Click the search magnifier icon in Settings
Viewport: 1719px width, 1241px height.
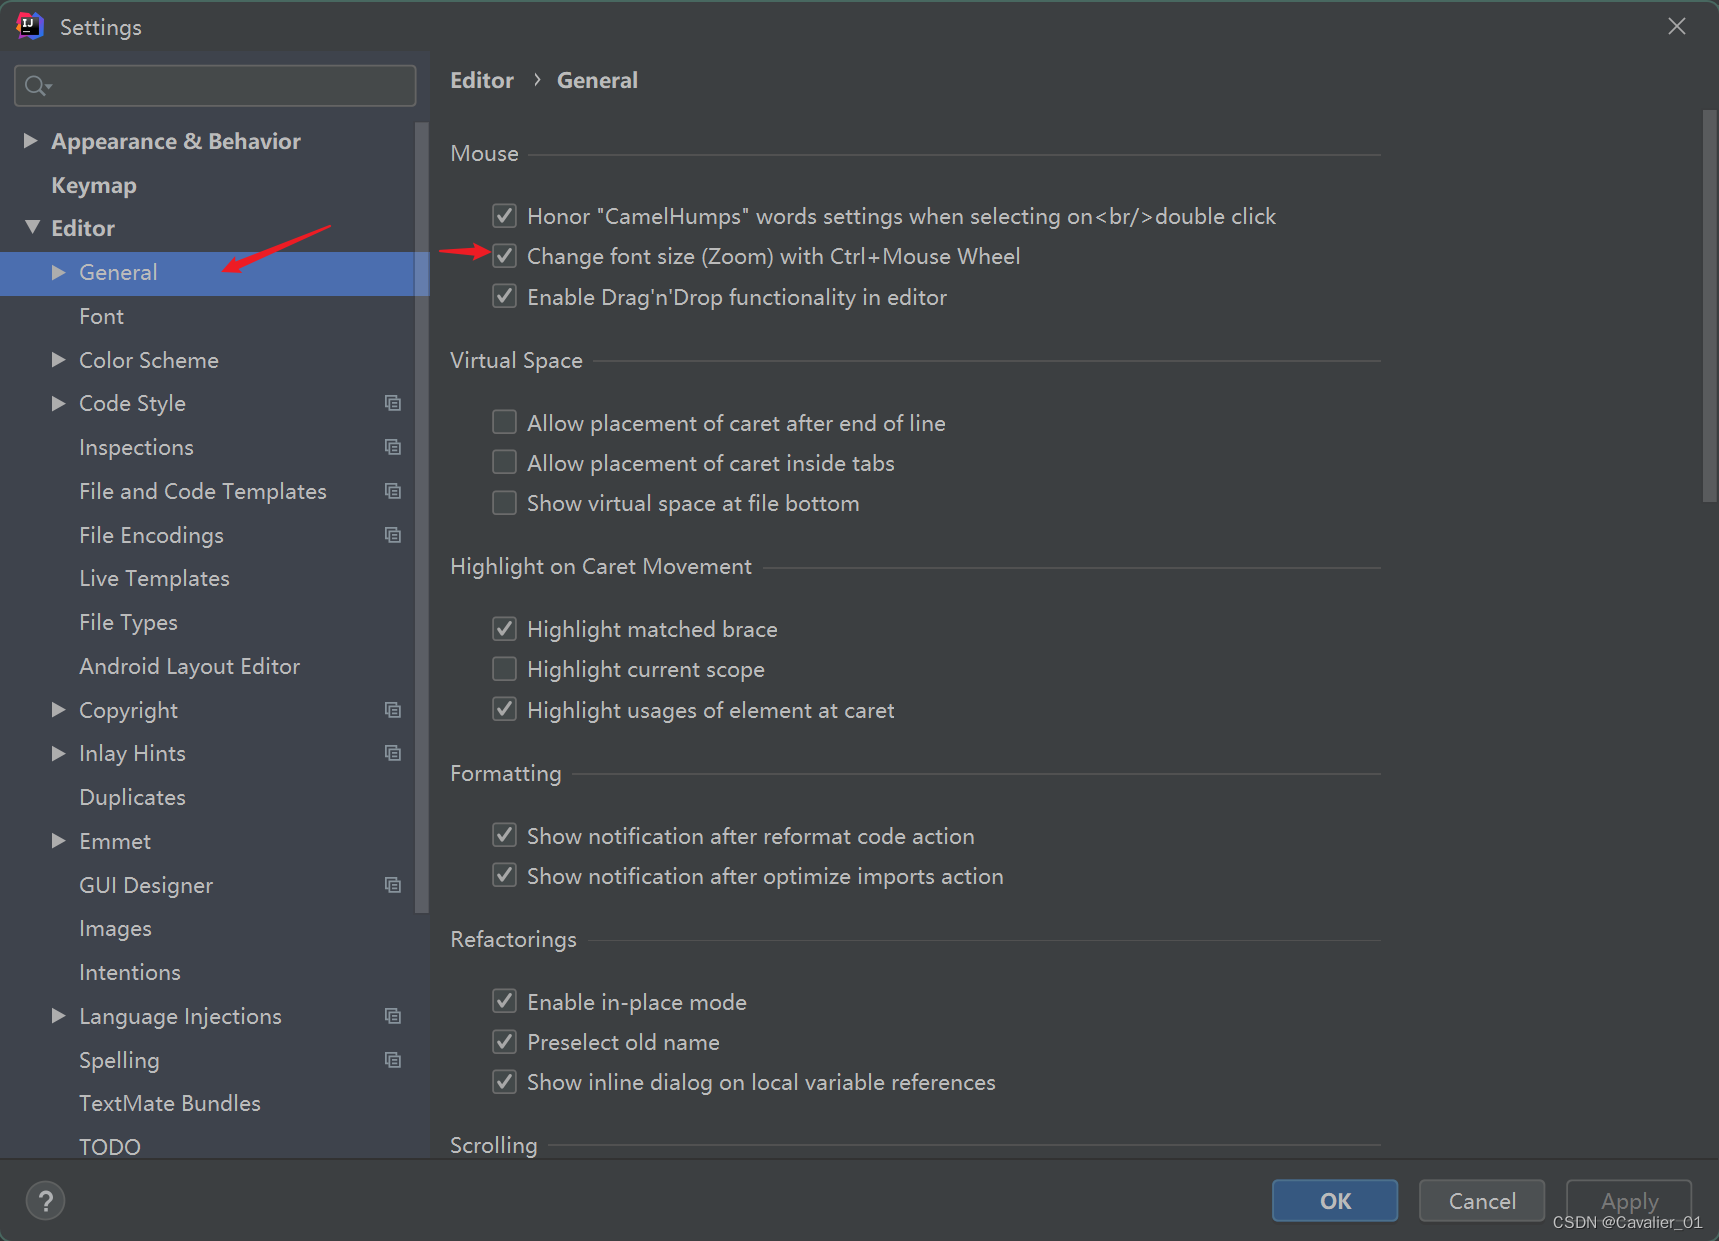[x=37, y=86]
